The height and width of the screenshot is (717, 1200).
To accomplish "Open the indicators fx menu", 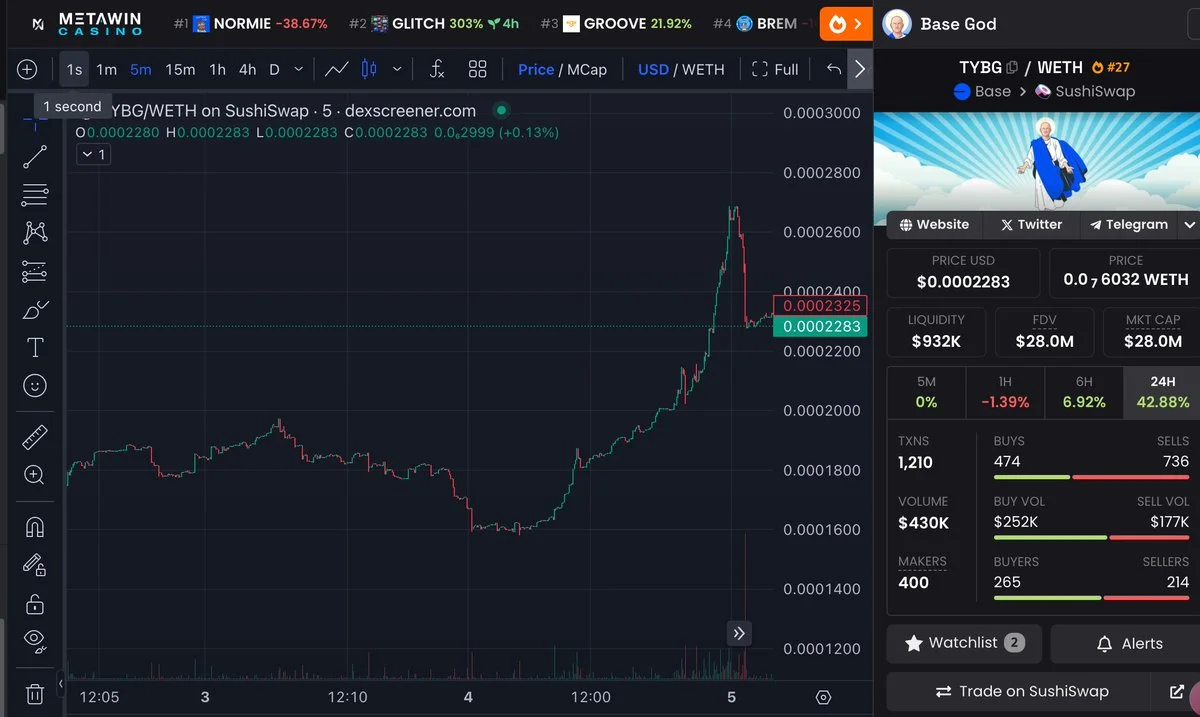I will (x=437, y=69).
